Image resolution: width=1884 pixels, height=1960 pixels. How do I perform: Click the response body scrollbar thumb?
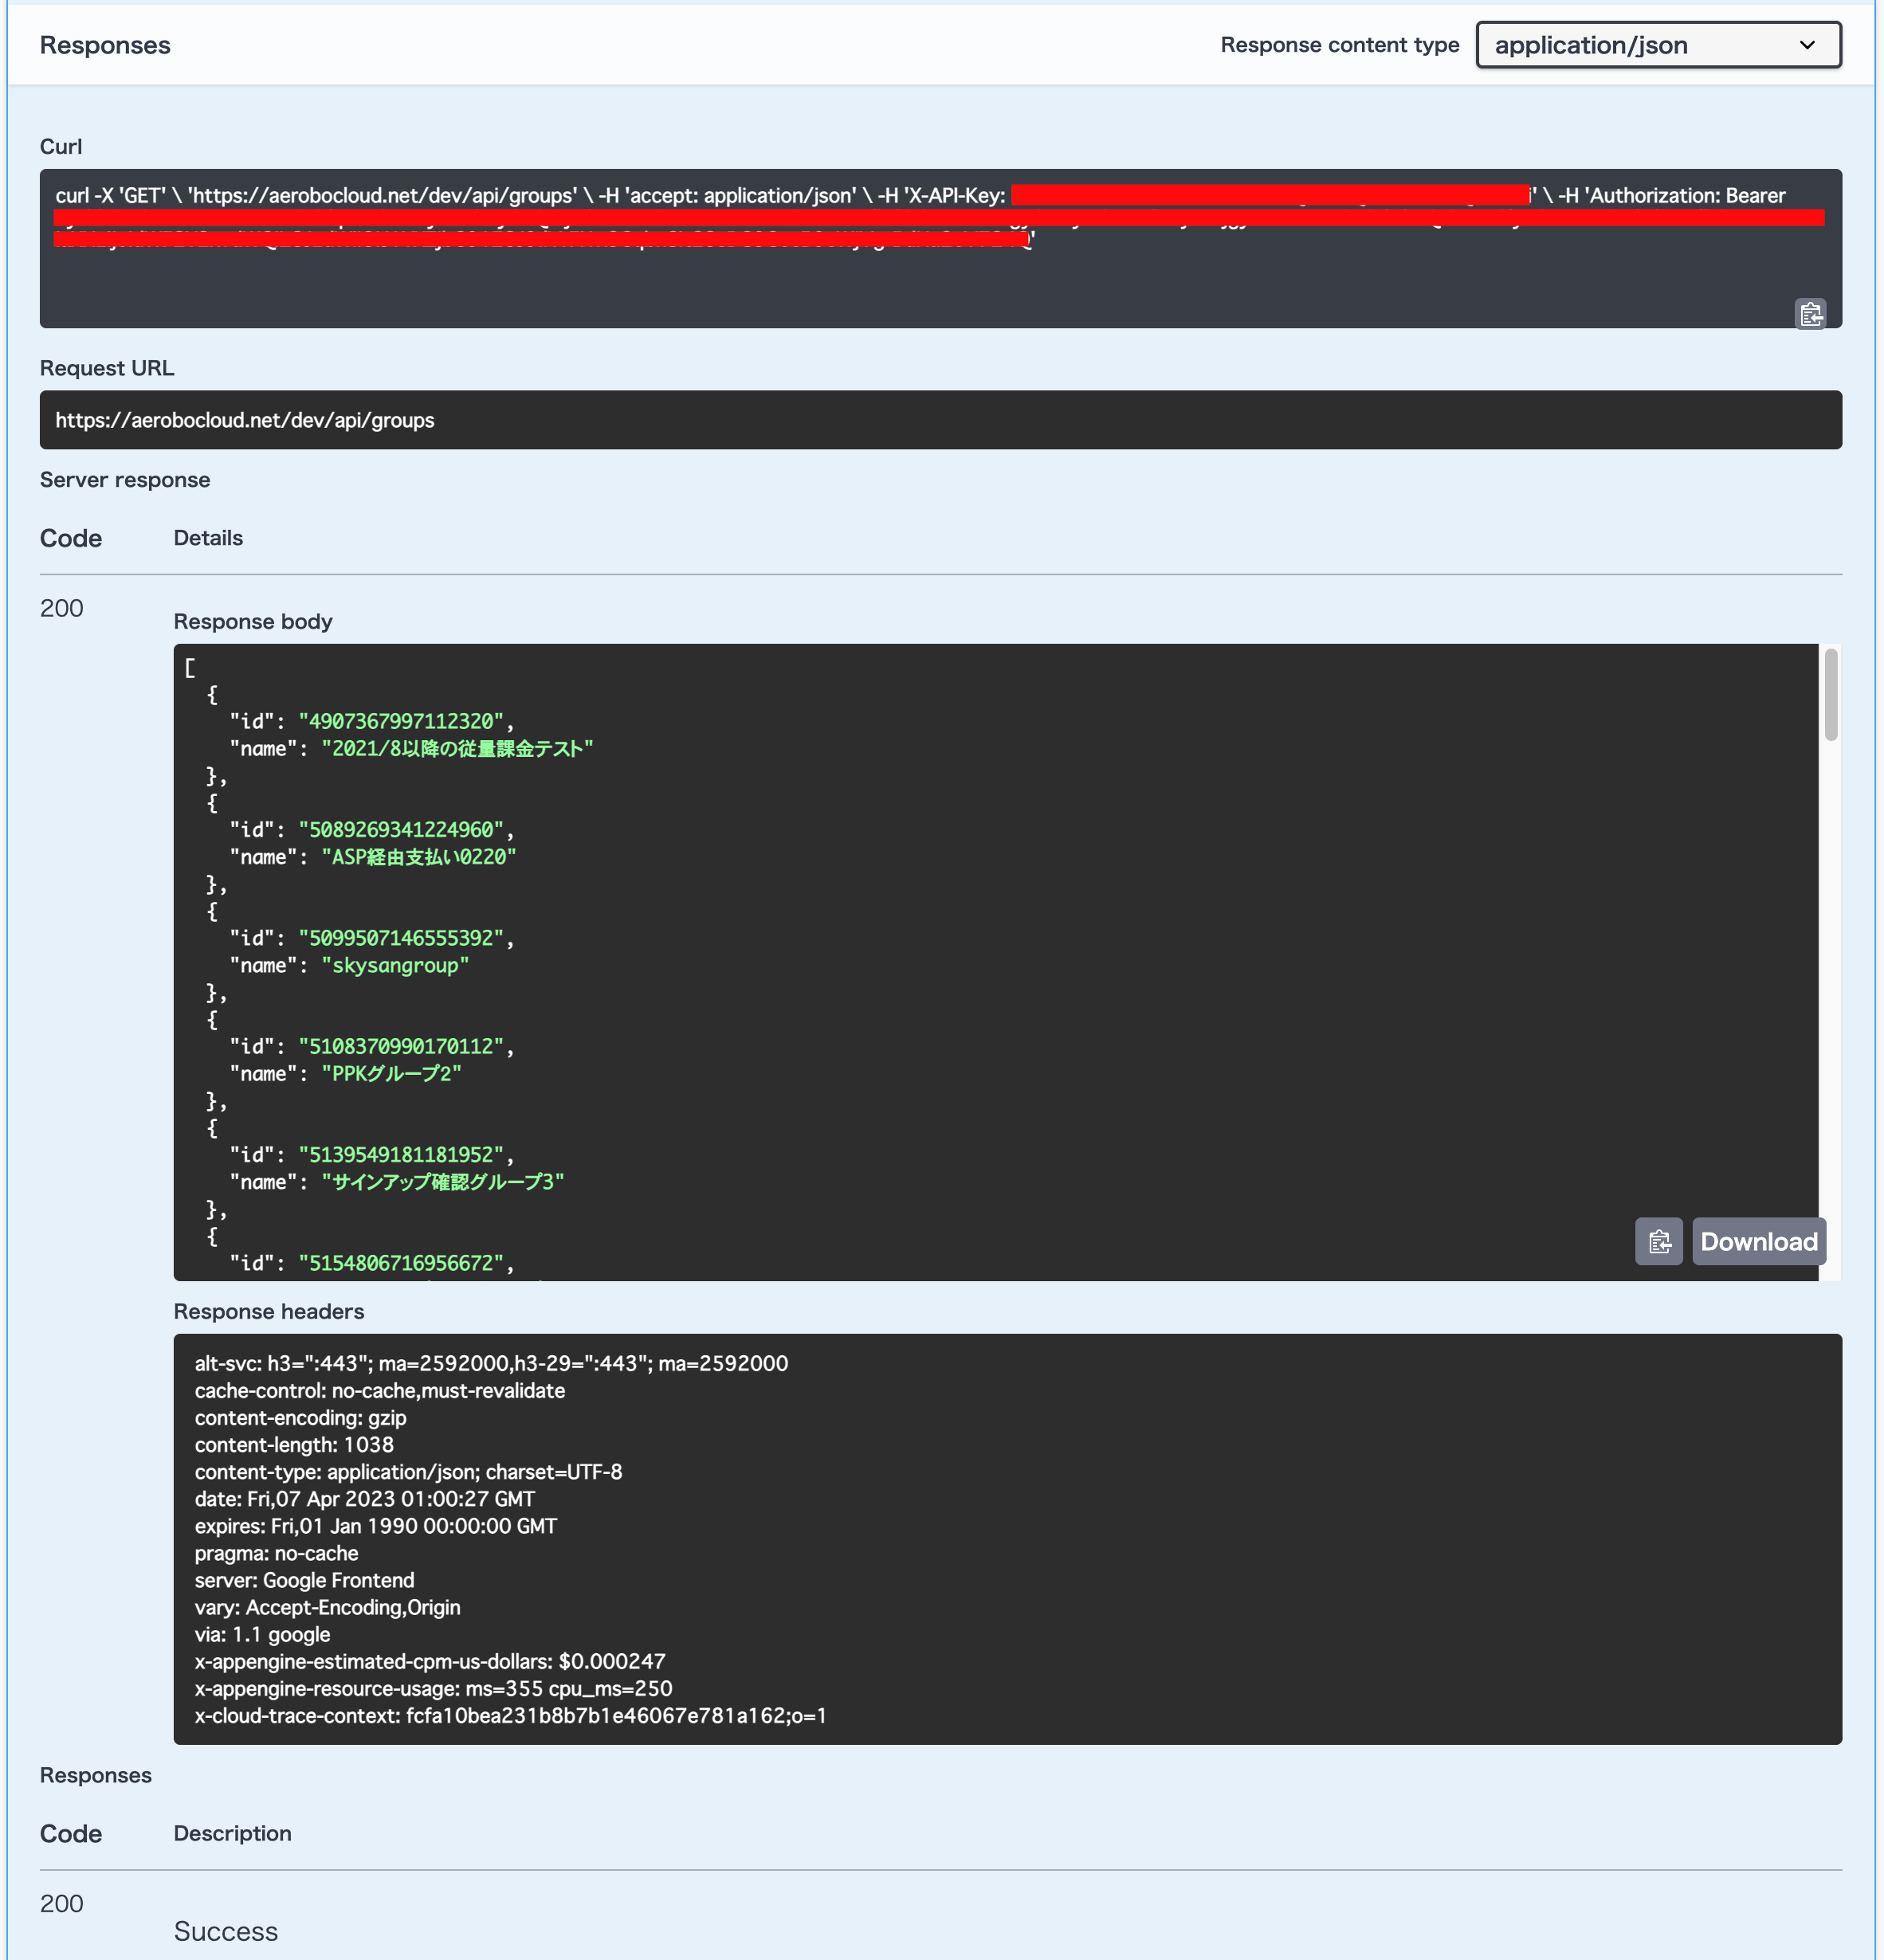click(x=1830, y=695)
